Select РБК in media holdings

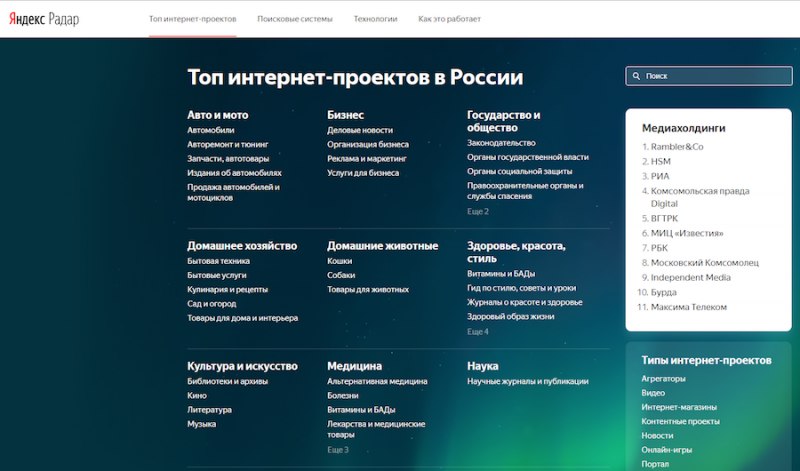[x=659, y=248]
